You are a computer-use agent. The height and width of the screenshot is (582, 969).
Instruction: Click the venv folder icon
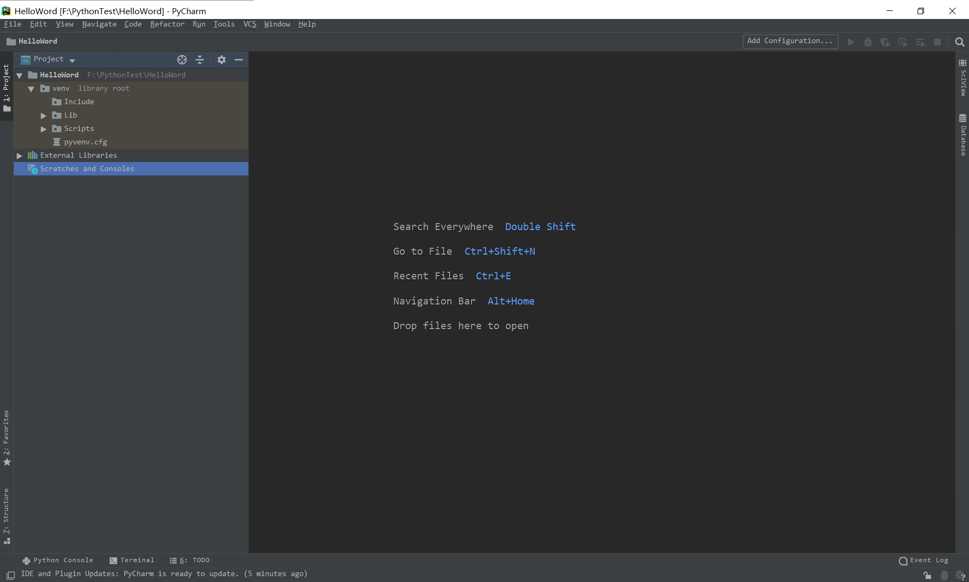(x=44, y=88)
